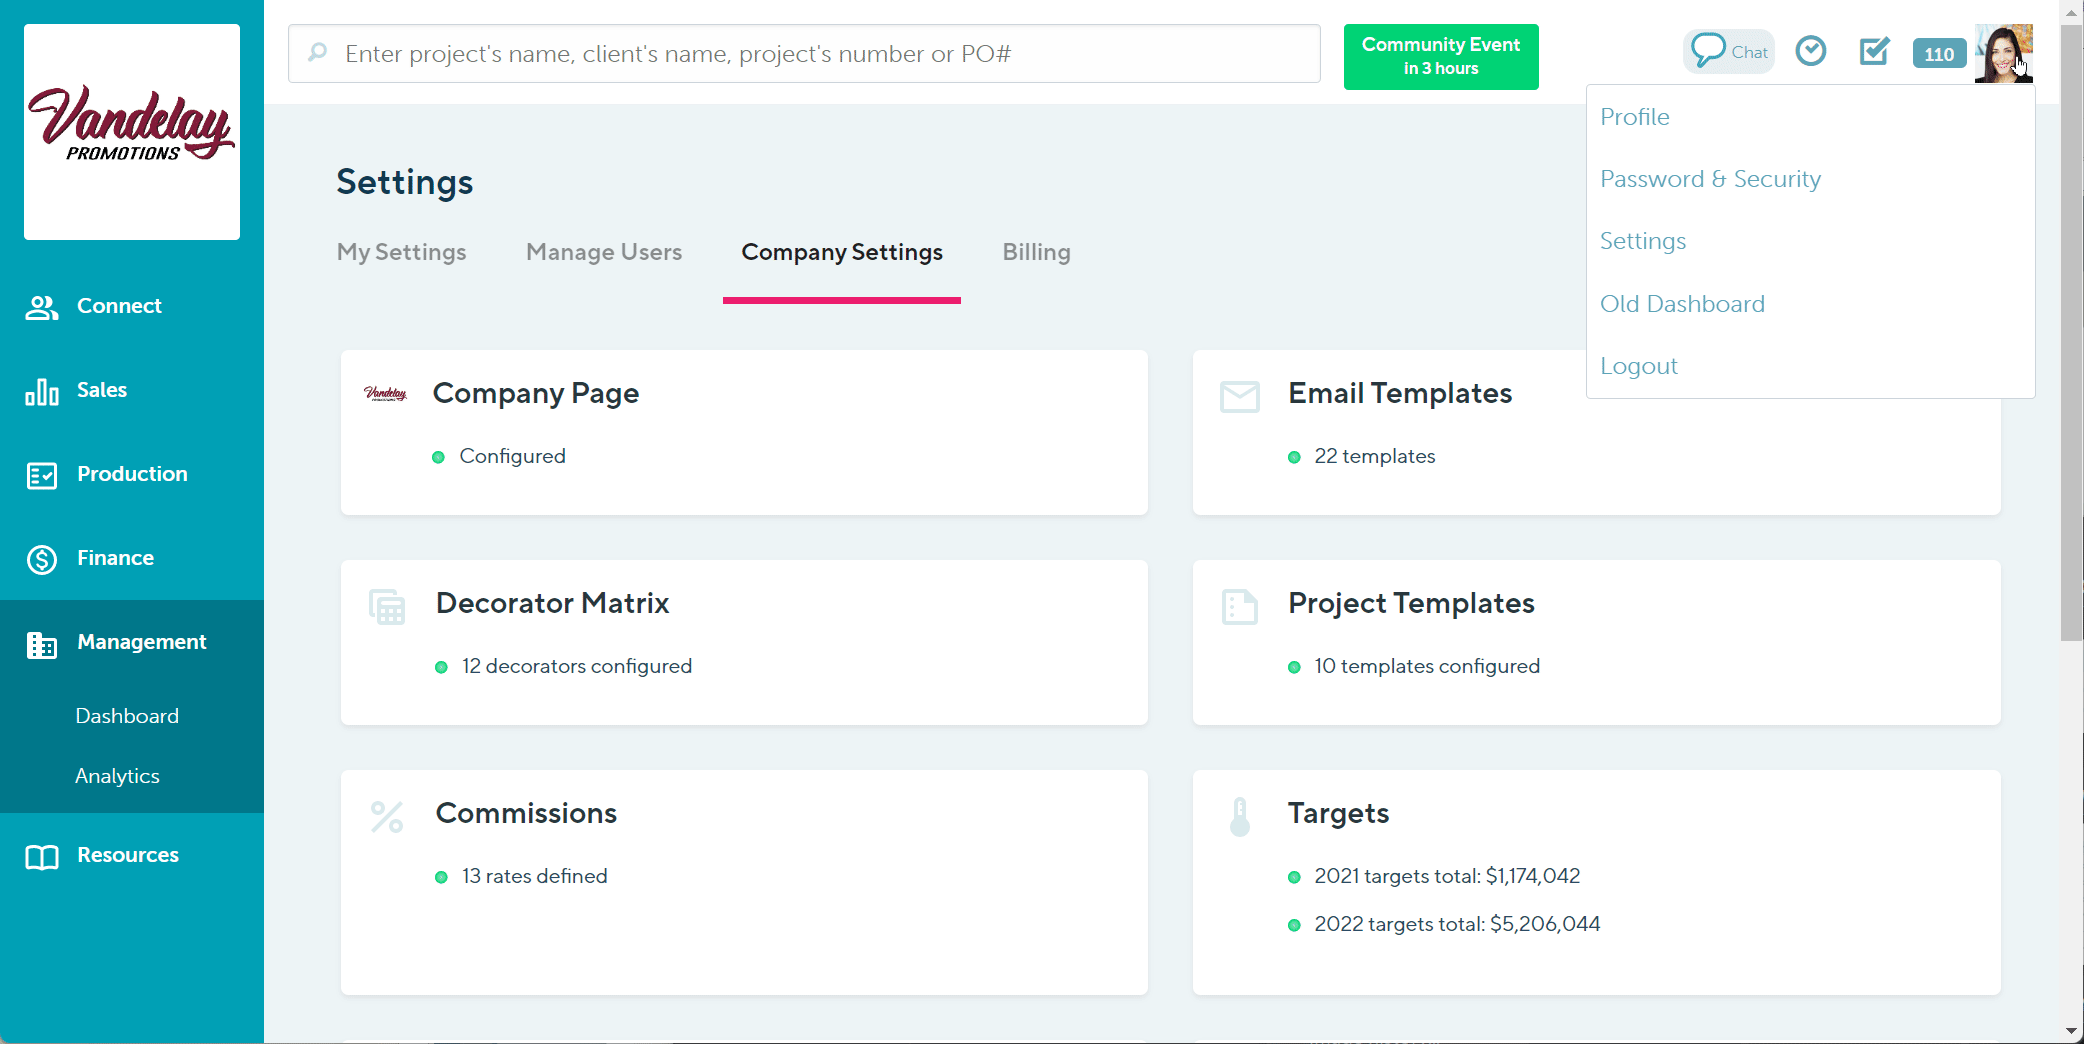Open Analytics under Management
2084x1044 pixels.
click(x=117, y=775)
